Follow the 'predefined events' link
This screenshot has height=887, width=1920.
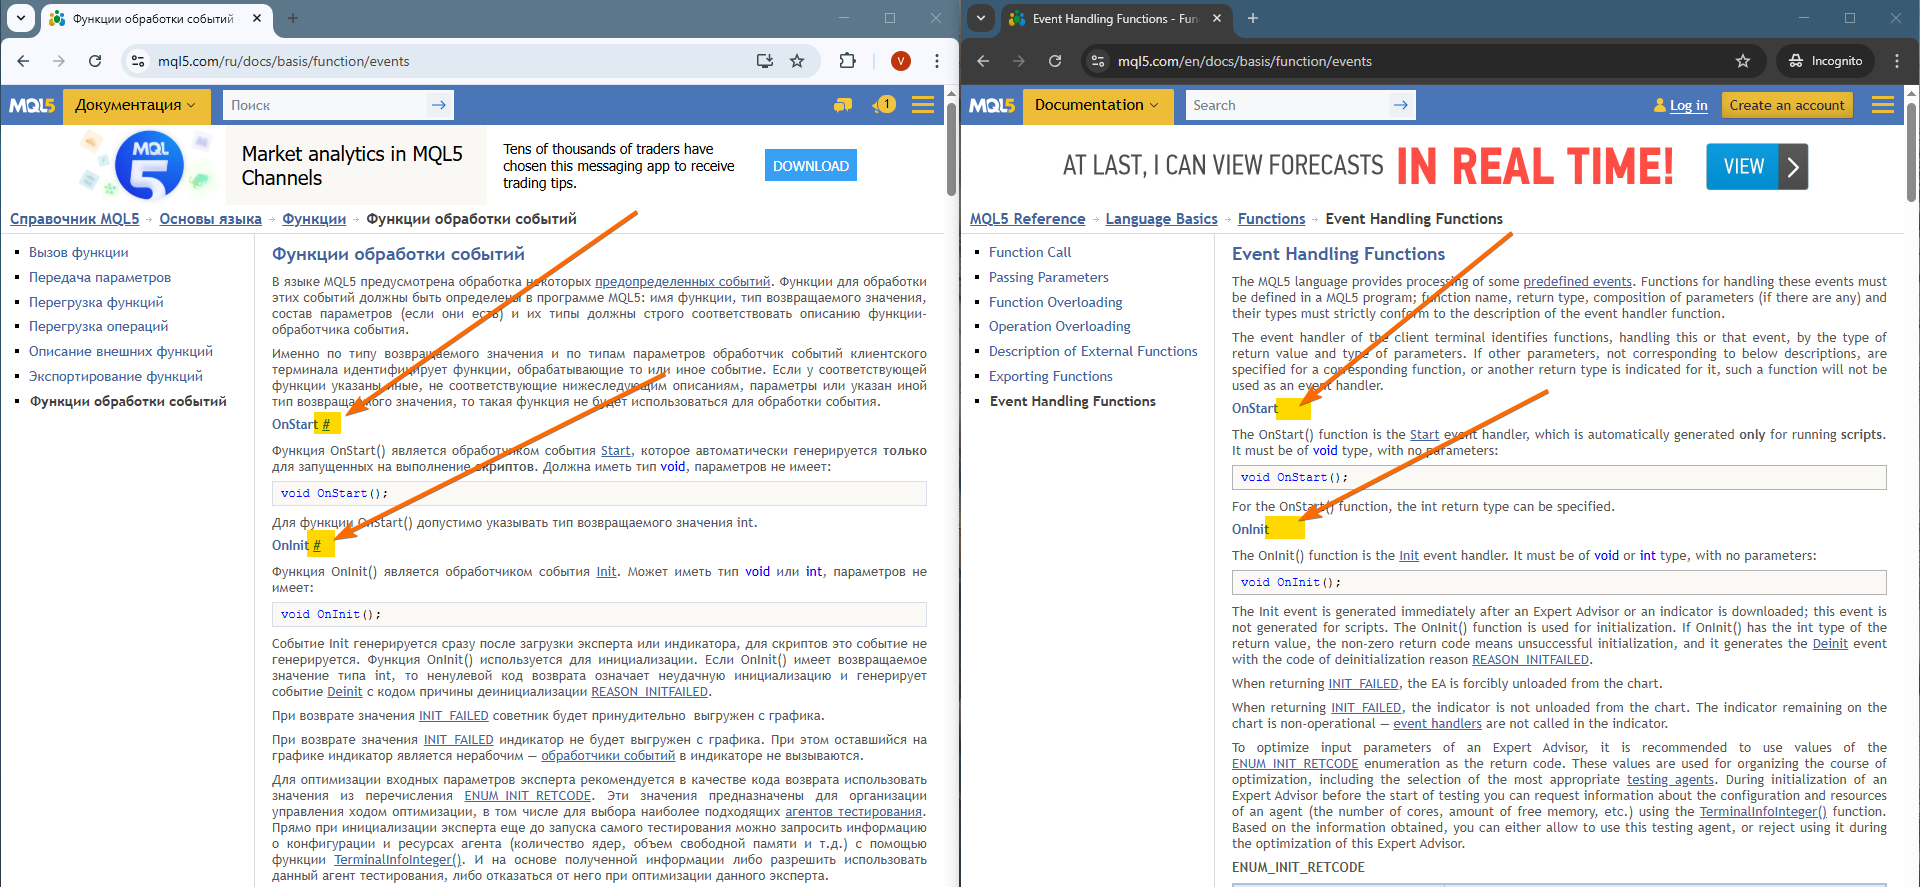pyautogui.click(x=1577, y=282)
